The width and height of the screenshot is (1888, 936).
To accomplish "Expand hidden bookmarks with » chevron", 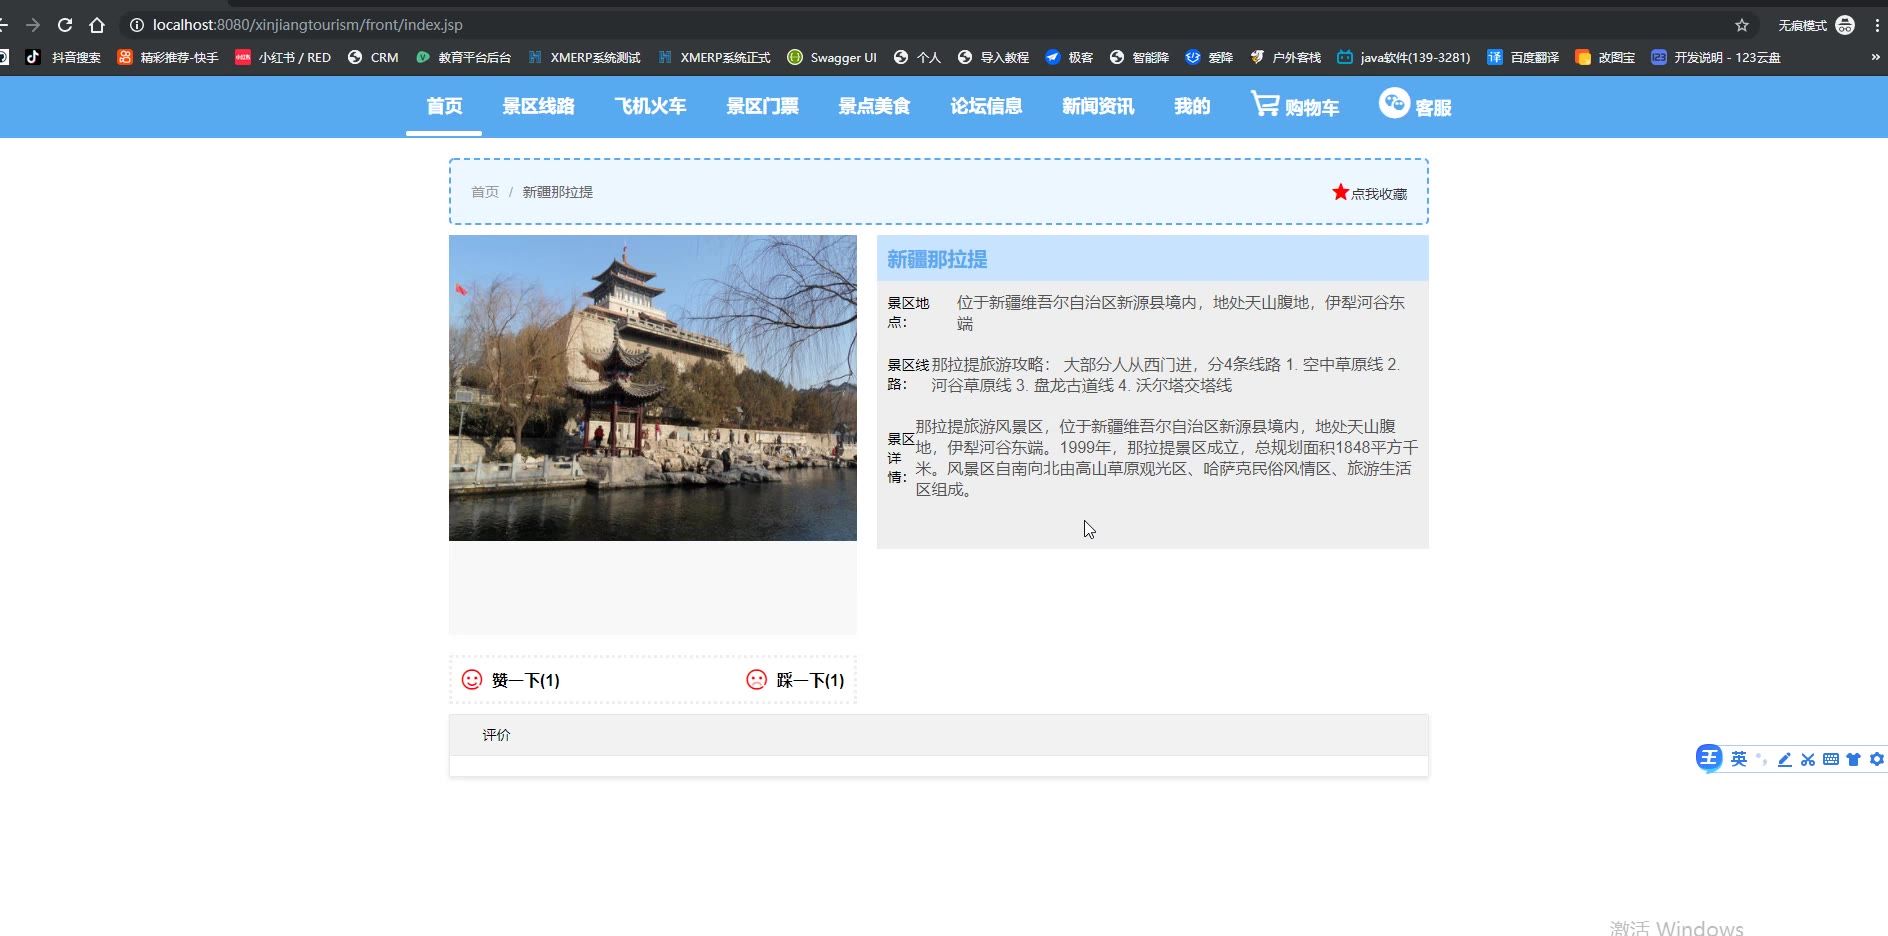I will click(x=1875, y=57).
